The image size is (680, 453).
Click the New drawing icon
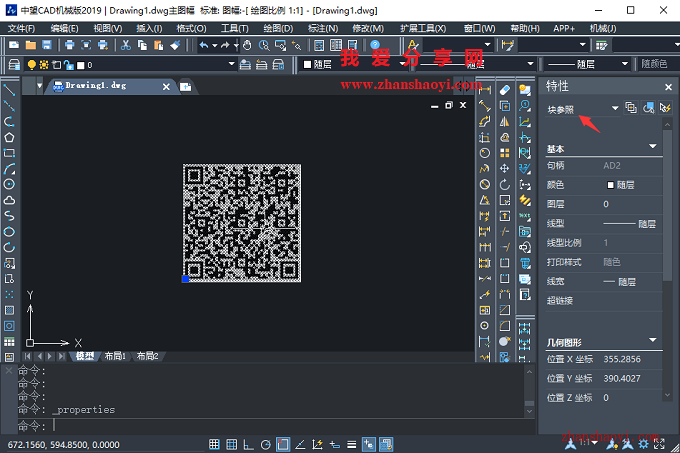14,45
